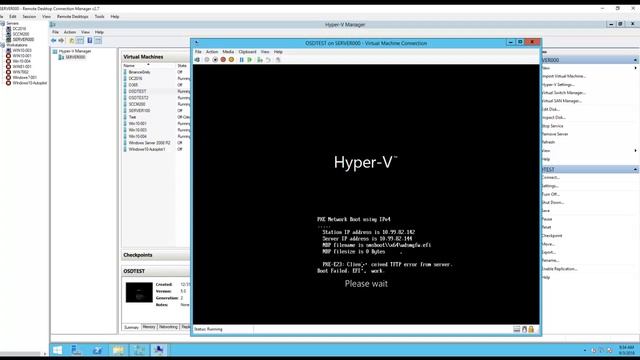Open the Action menu in VM Connection window
This screenshot has width=640, height=360.
(212, 52)
